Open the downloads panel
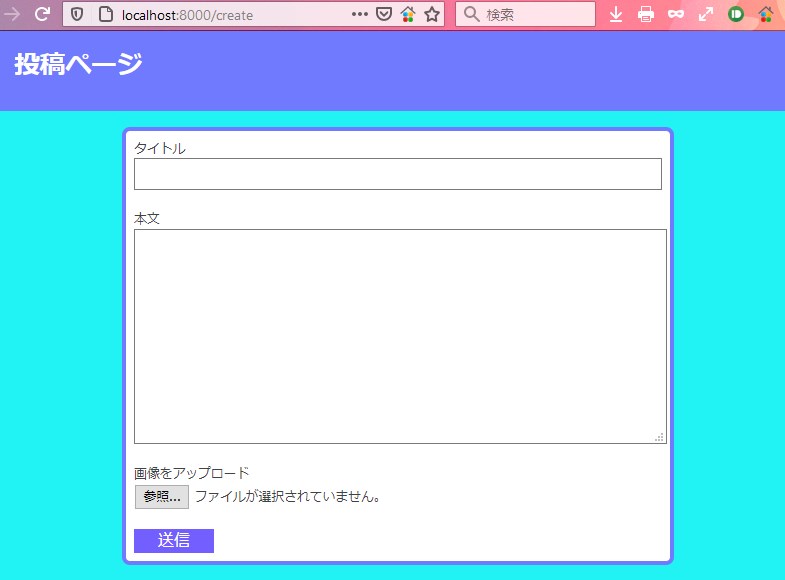Viewport: 785px width, 580px height. click(616, 14)
